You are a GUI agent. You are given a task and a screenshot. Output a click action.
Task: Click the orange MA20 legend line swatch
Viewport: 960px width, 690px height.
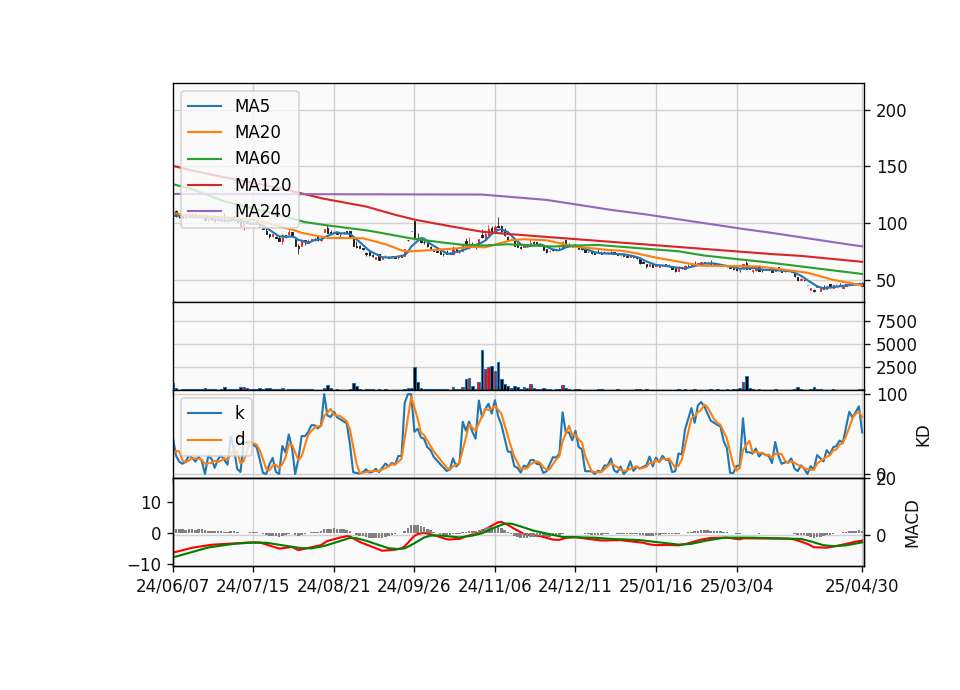204,132
